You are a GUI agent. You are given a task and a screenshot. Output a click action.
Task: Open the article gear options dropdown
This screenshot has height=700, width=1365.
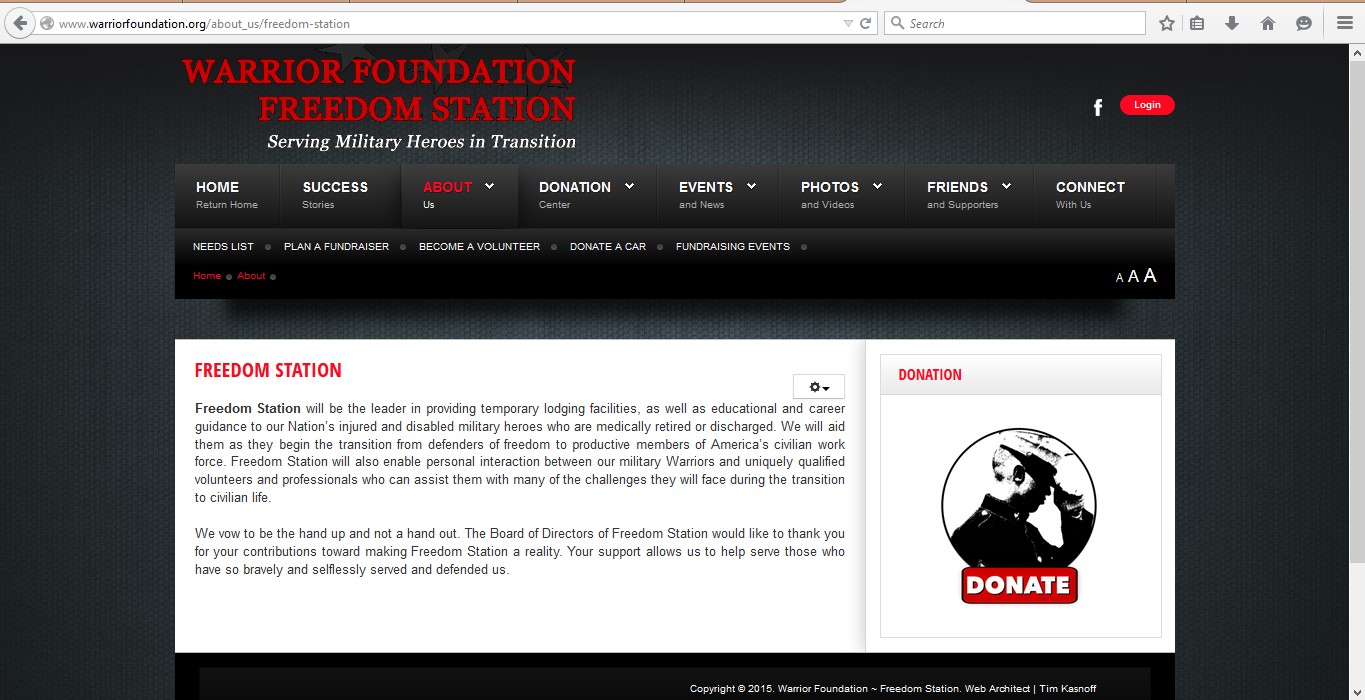click(819, 387)
